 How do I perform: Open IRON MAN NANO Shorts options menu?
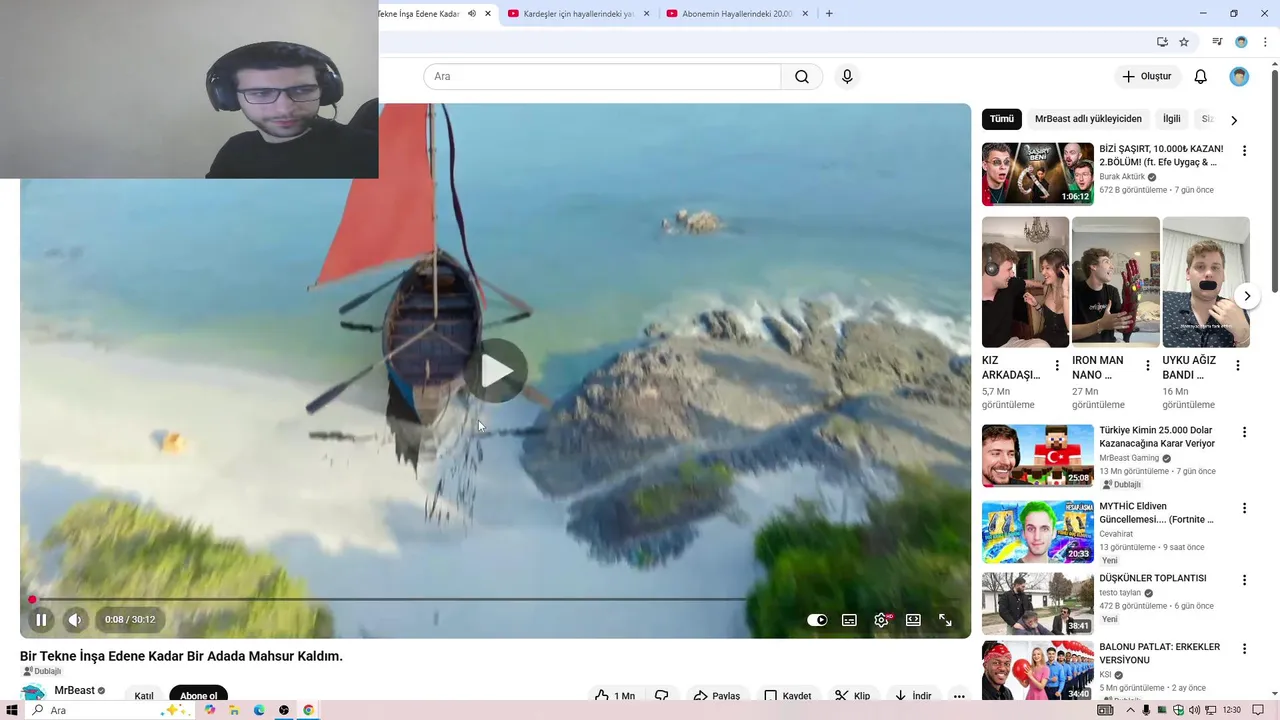(1147, 366)
